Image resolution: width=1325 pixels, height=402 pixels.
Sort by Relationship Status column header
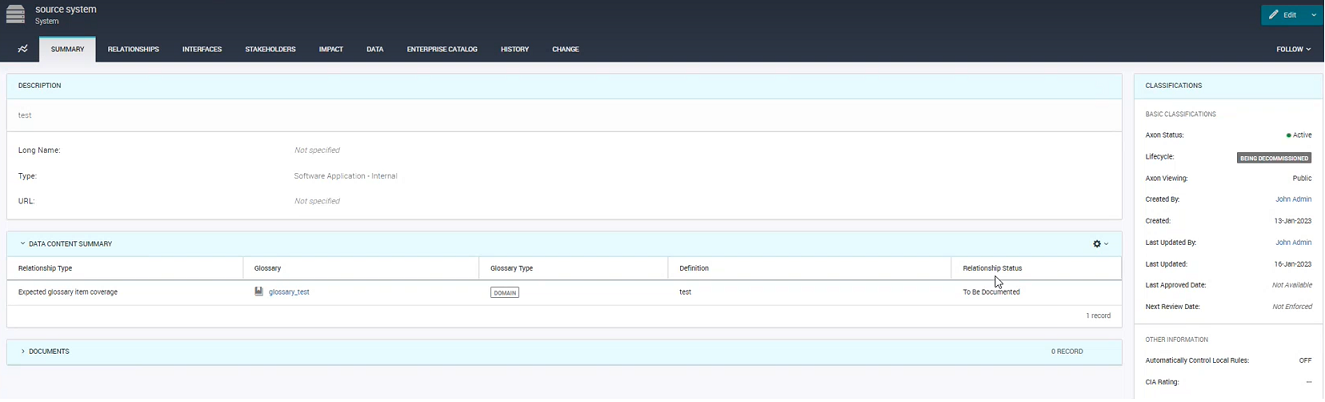[x=1036, y=268]
